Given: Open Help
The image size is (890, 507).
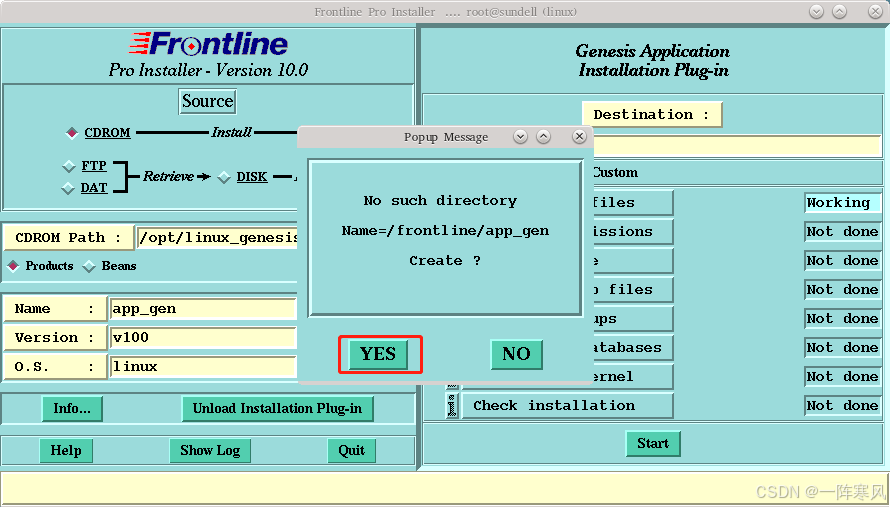Looking at the screenshot, I should pos(66,451).
